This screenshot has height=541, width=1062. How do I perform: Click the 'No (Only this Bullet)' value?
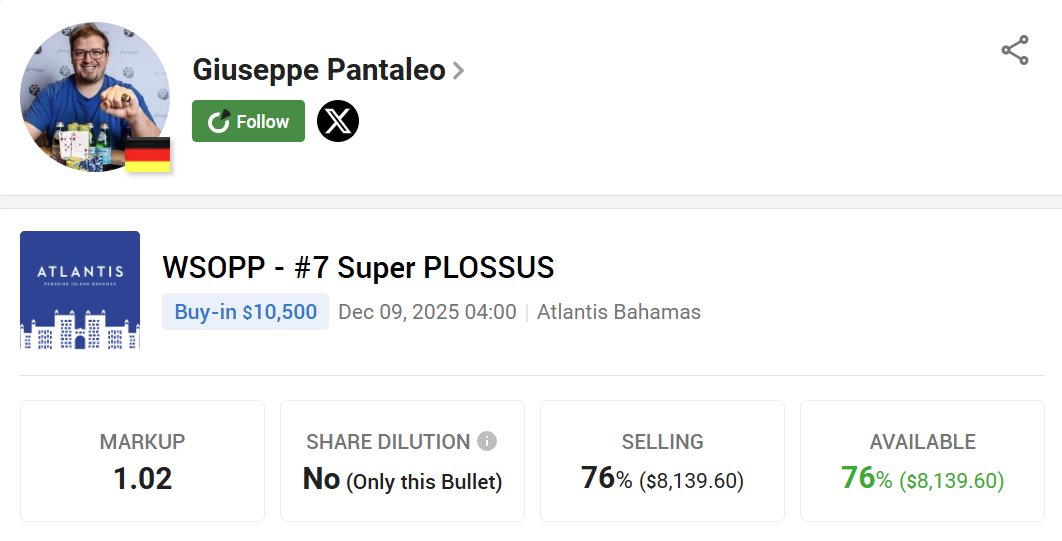click(402, 480)
